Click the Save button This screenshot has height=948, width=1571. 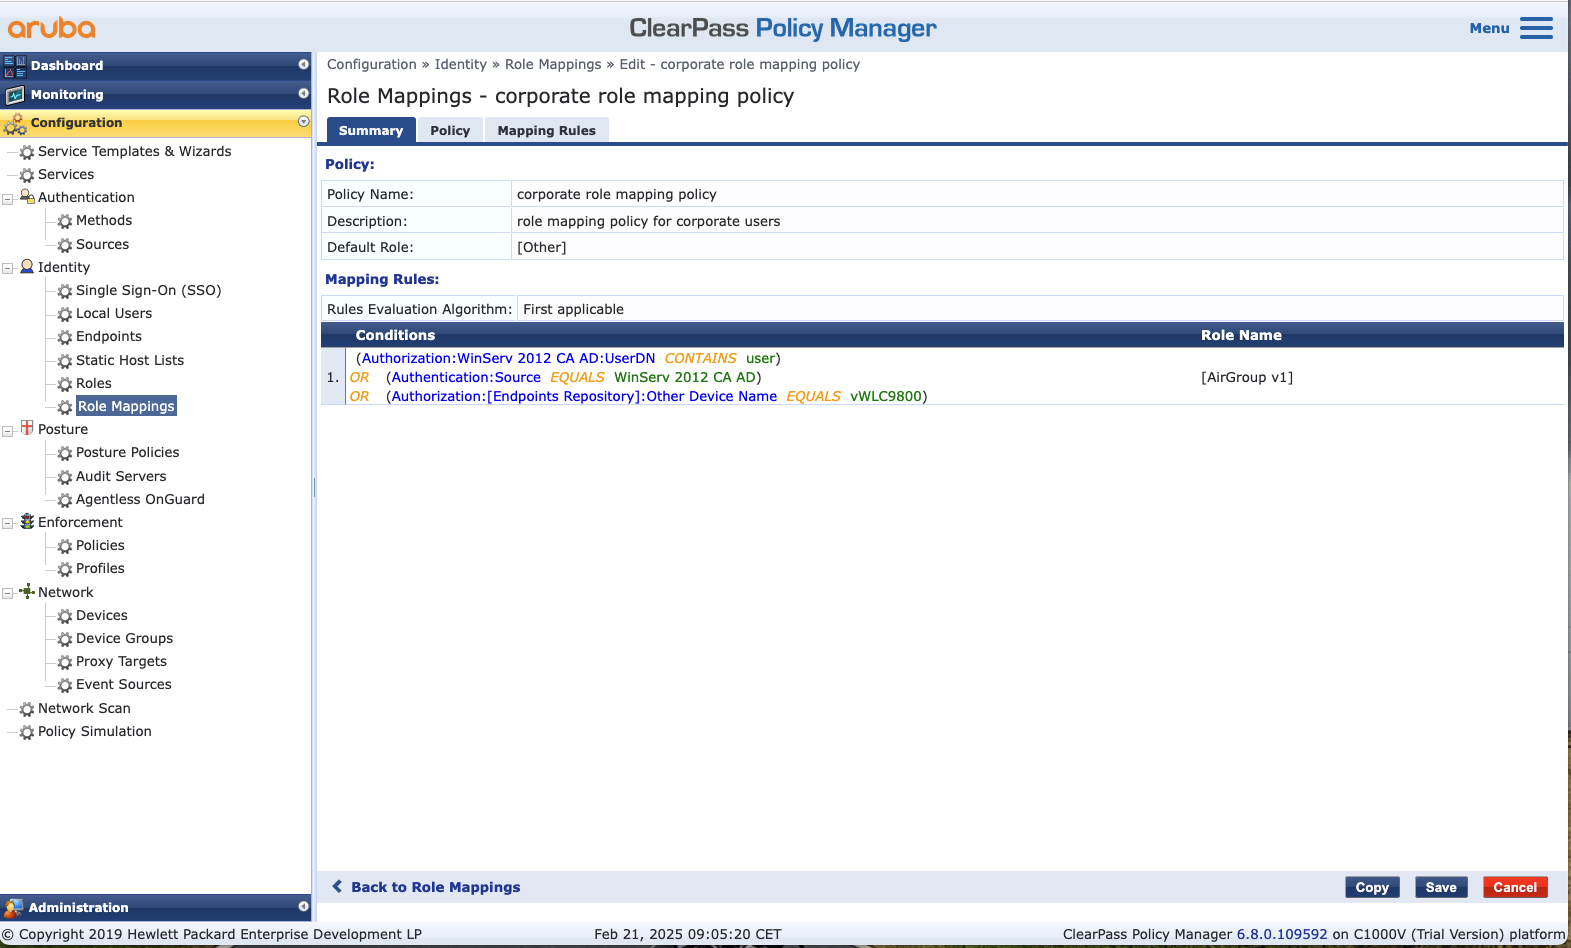[x=1441, y=887]
